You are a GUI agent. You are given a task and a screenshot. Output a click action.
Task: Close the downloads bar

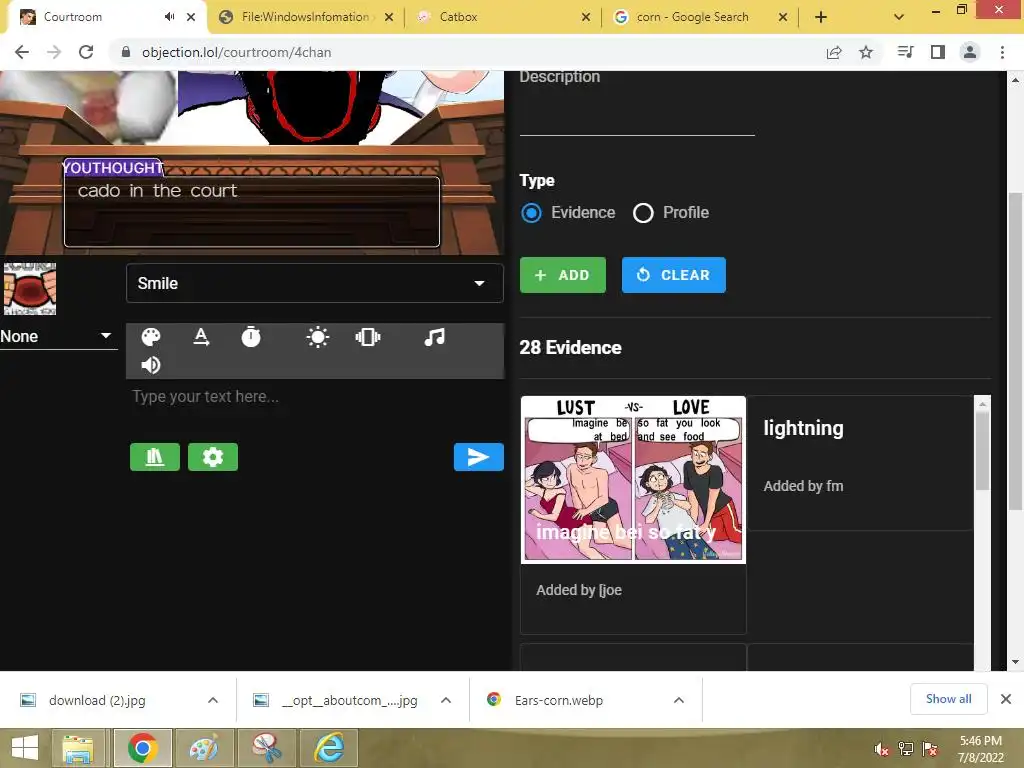click(1006, 699)
